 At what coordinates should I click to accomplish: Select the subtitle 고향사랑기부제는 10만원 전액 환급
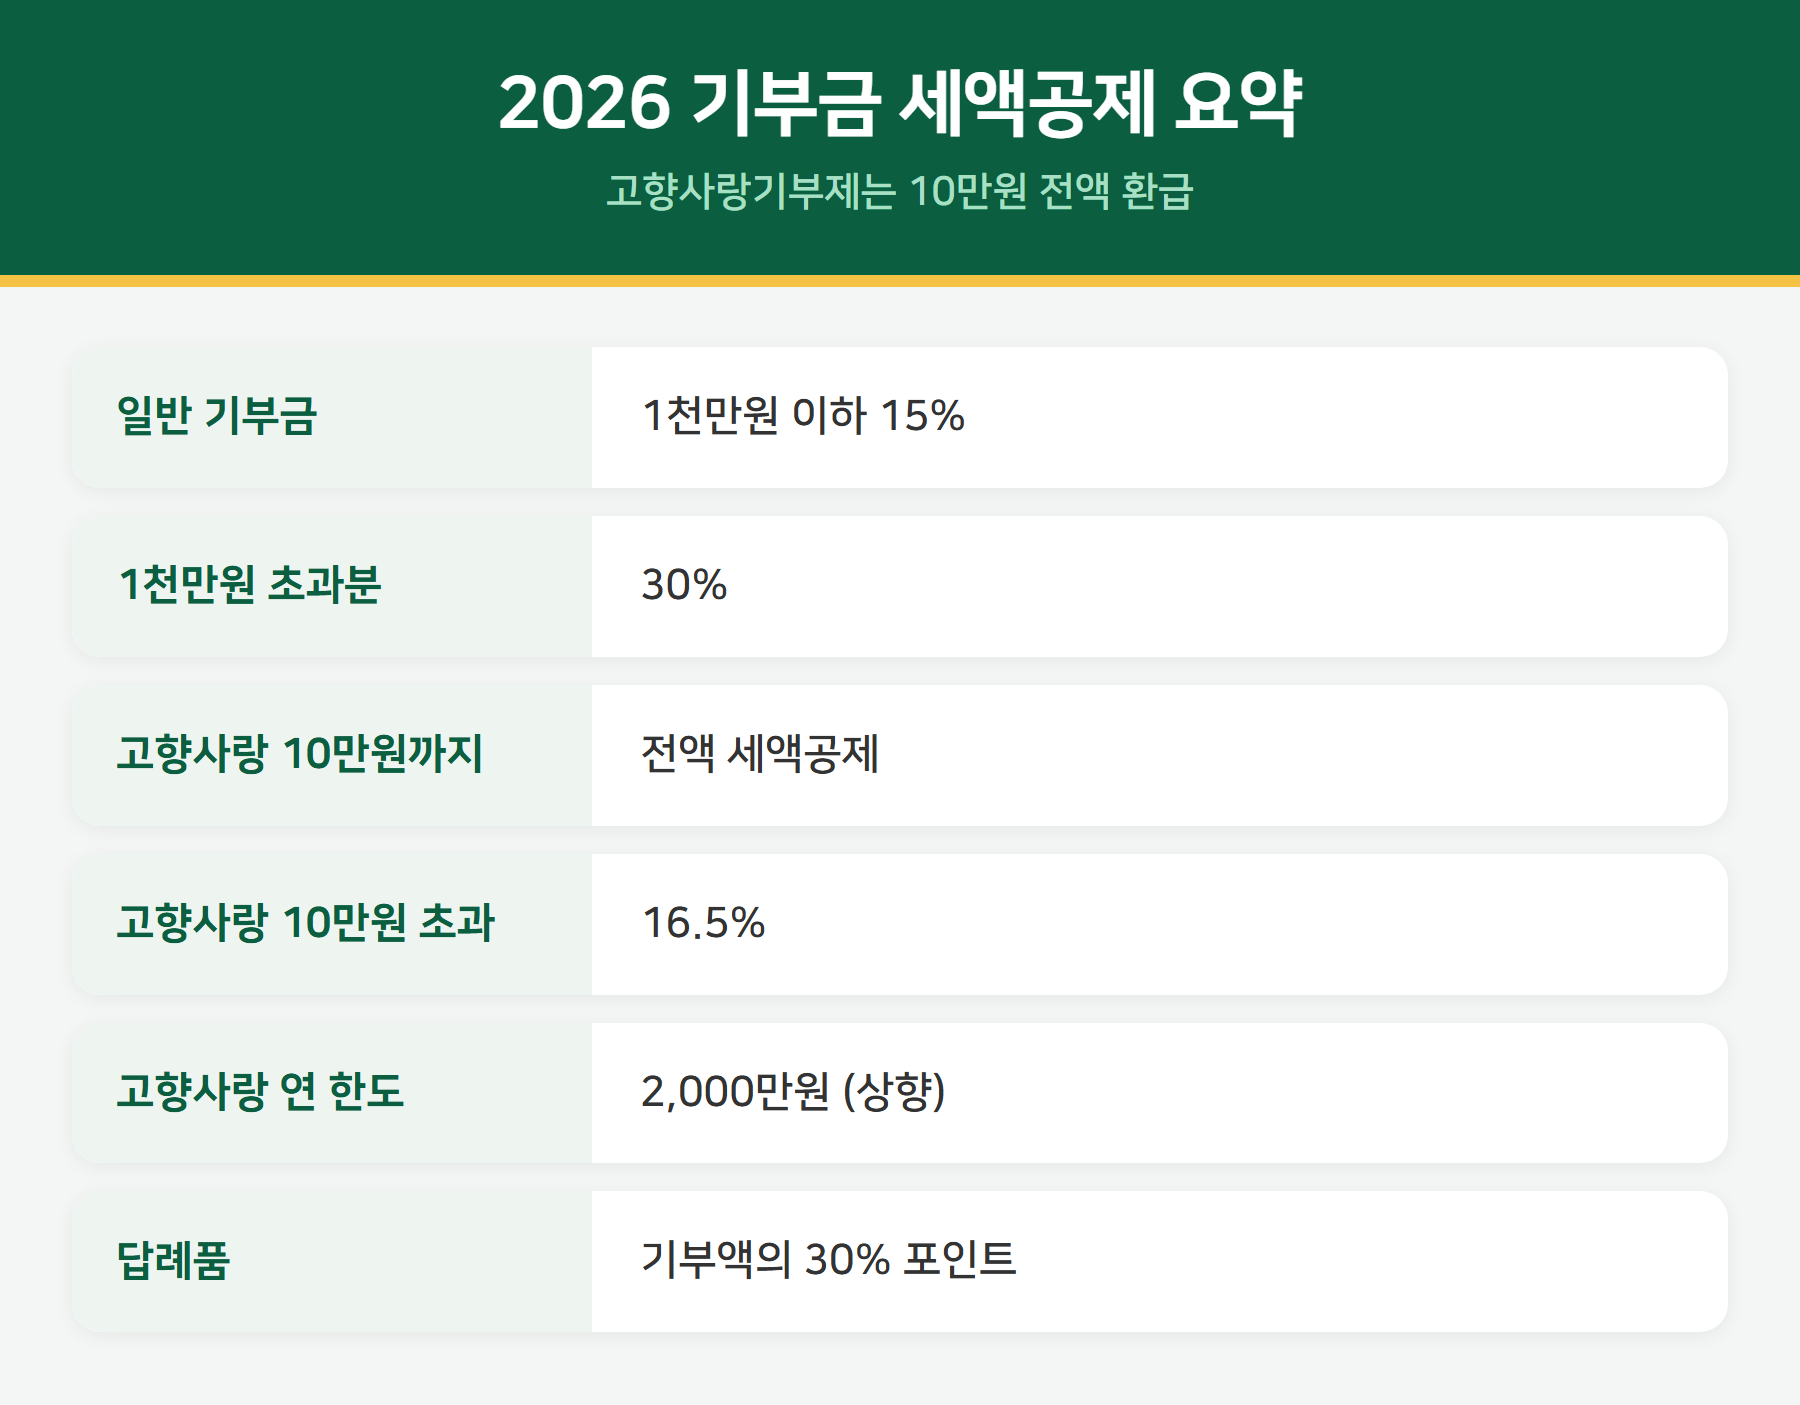[900, 191]
